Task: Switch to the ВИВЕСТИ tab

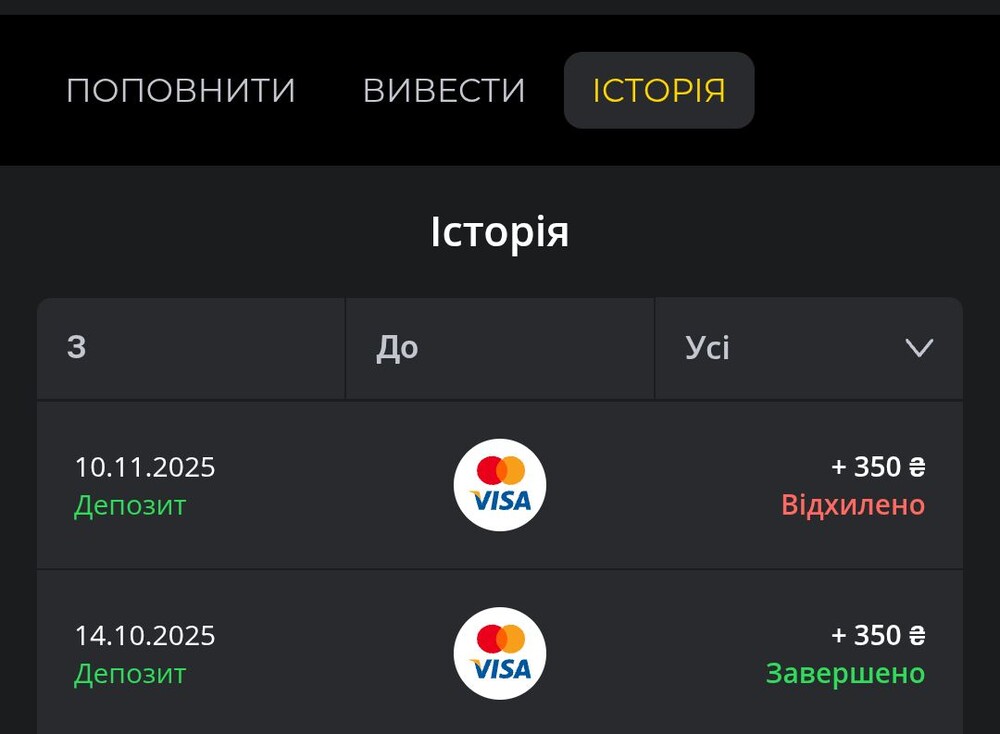Action: [444, 91]
